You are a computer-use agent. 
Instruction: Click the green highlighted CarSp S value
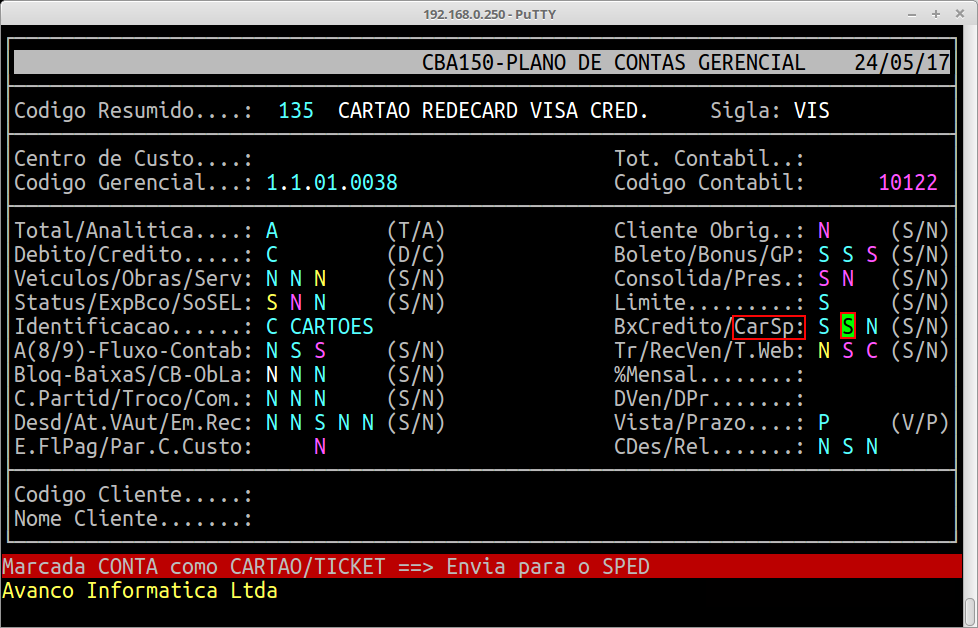(848, 326)
